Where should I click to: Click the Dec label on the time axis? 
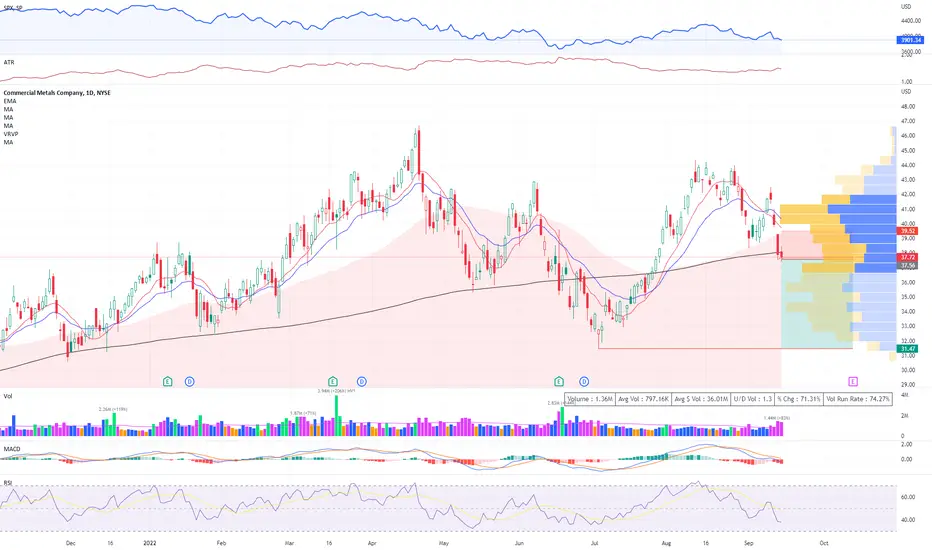coord(71,543)
